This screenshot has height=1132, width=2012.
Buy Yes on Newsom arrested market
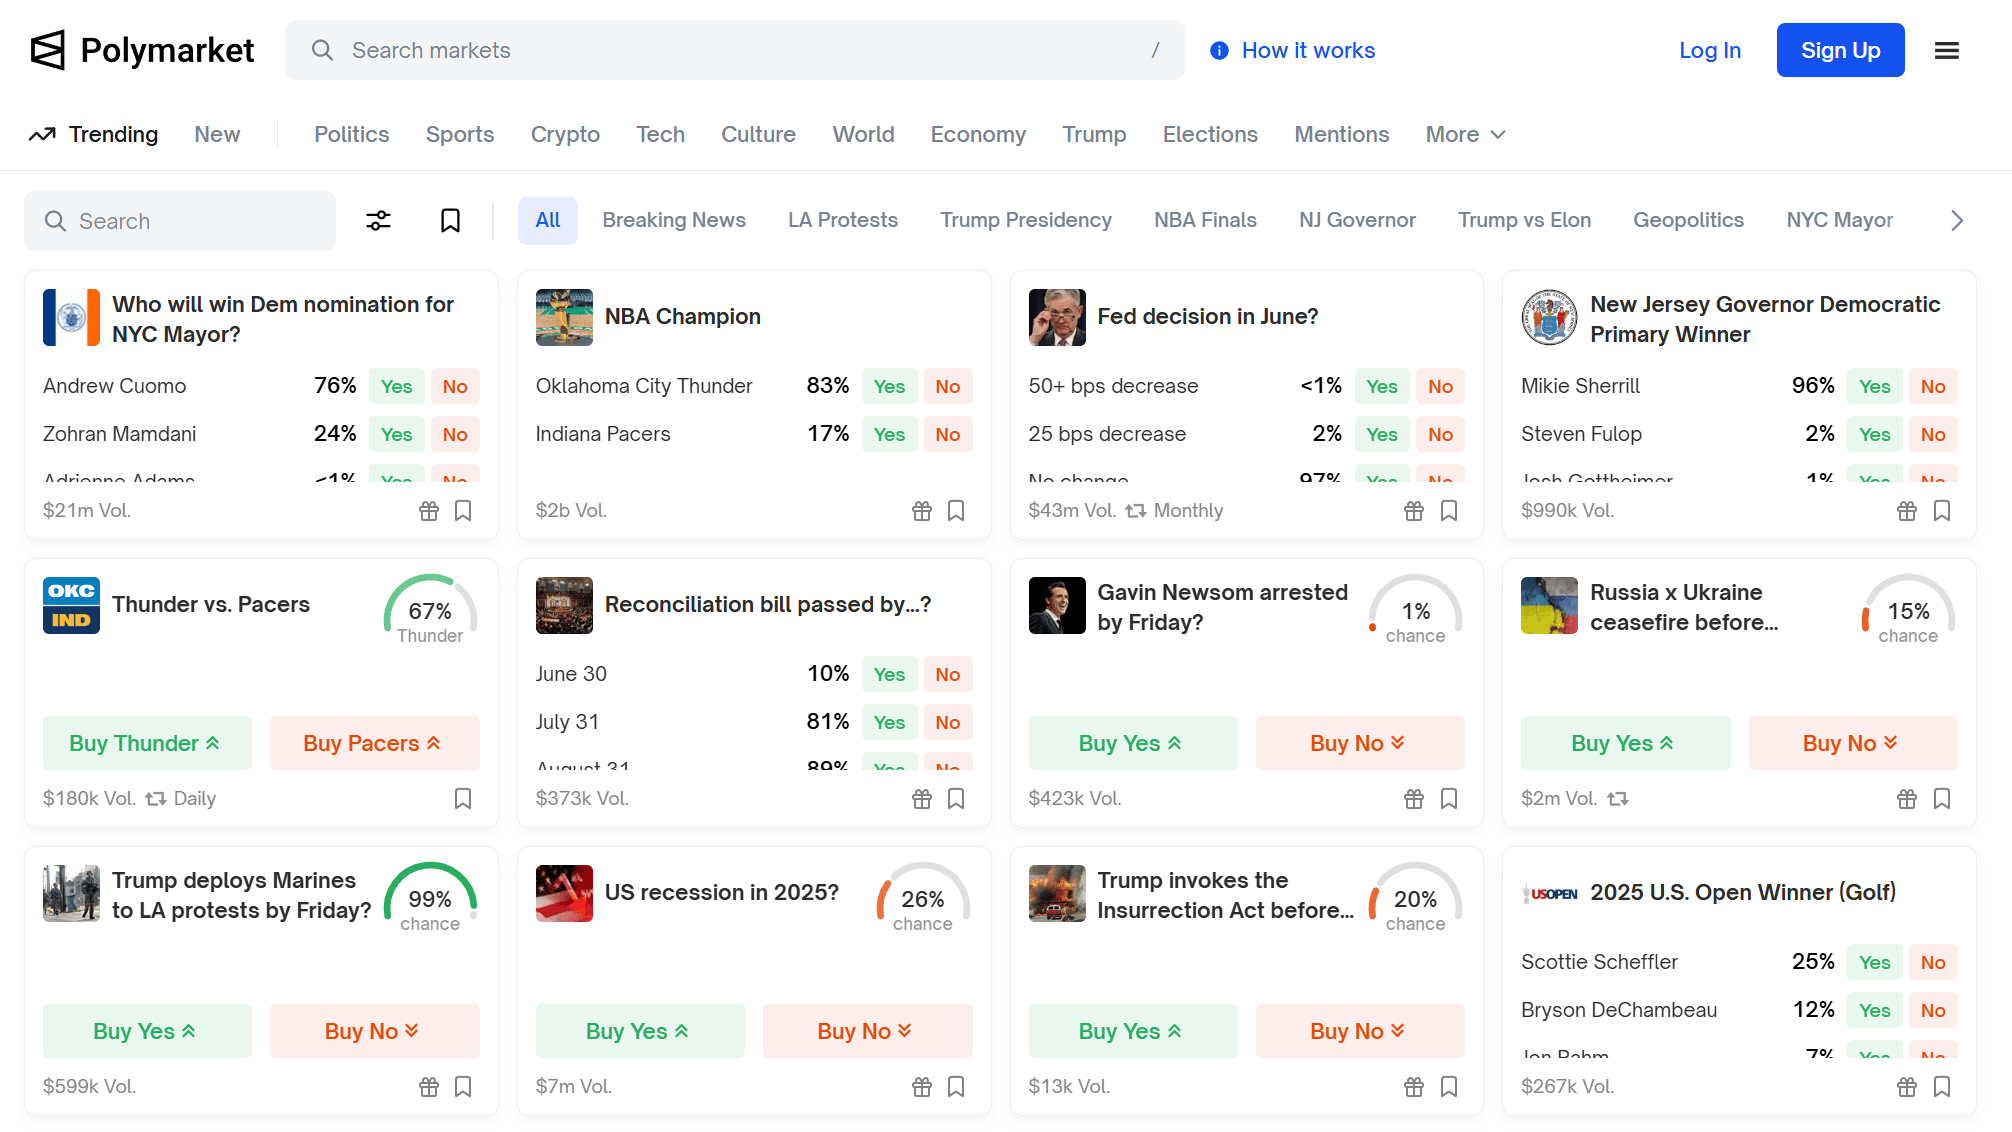1133,743
